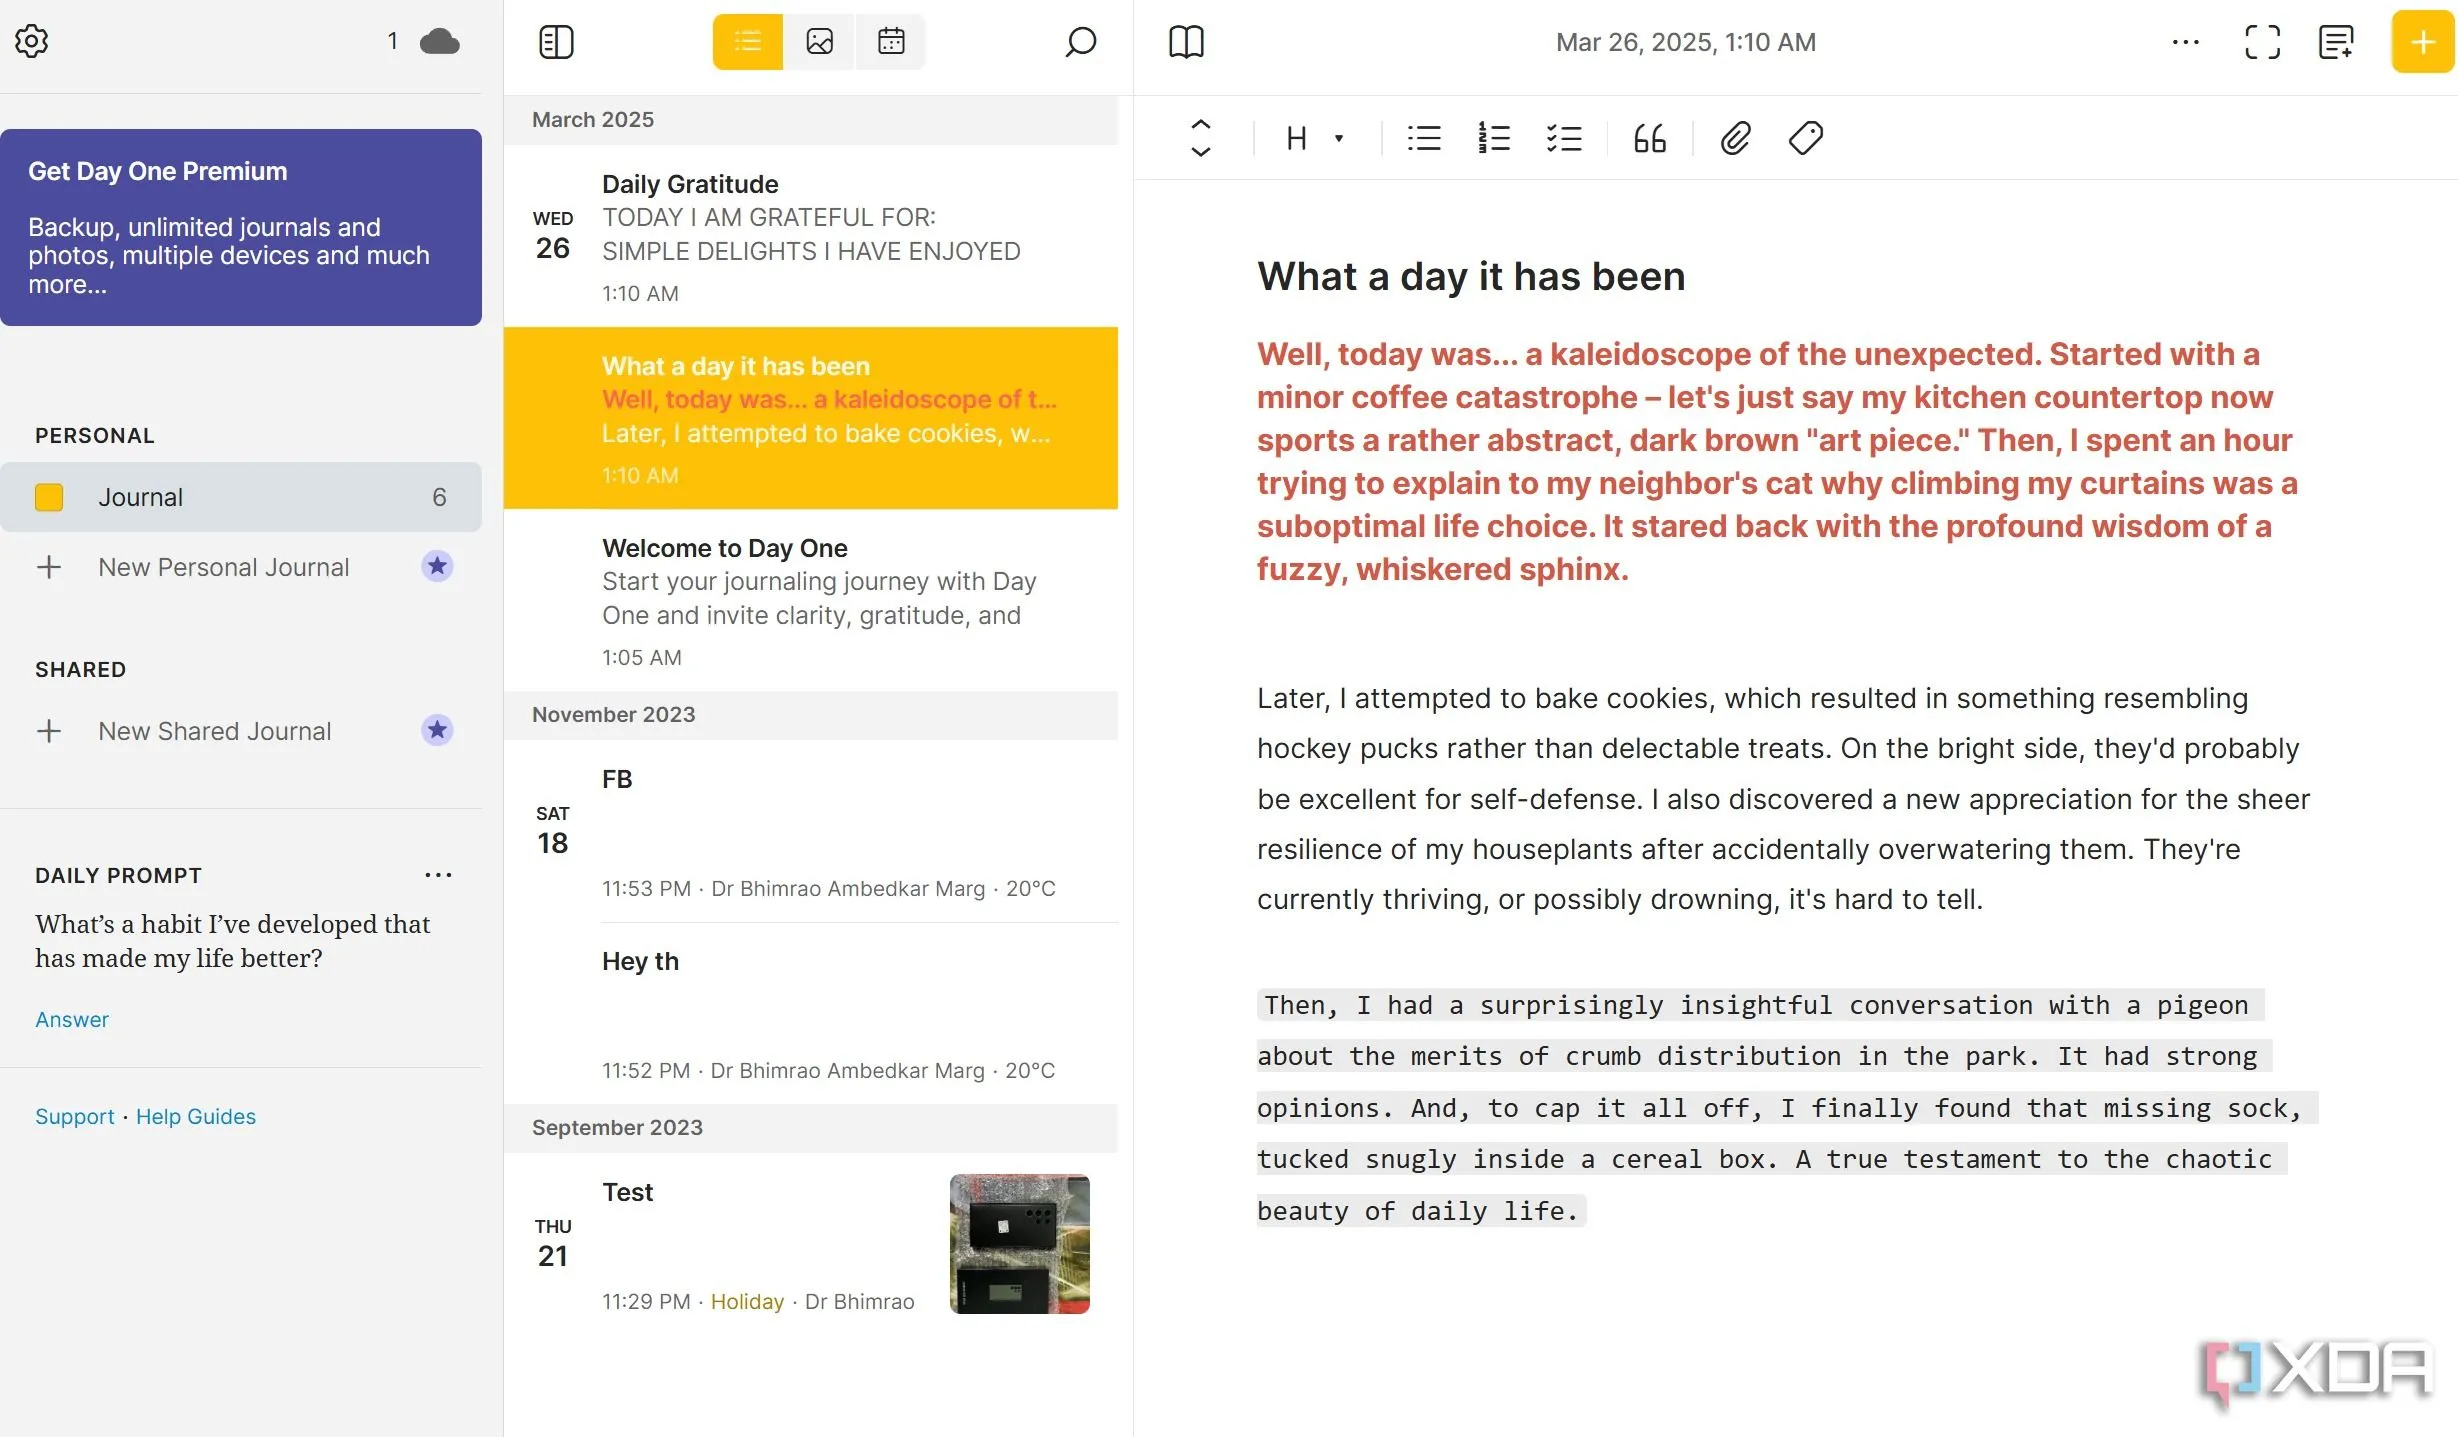
Task: Collapse the editor toolbar chevrons
Action: (1201, 138)
